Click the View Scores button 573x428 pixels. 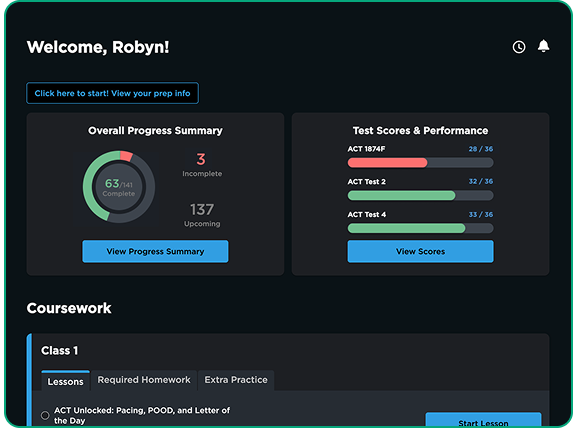click(420, 251)
